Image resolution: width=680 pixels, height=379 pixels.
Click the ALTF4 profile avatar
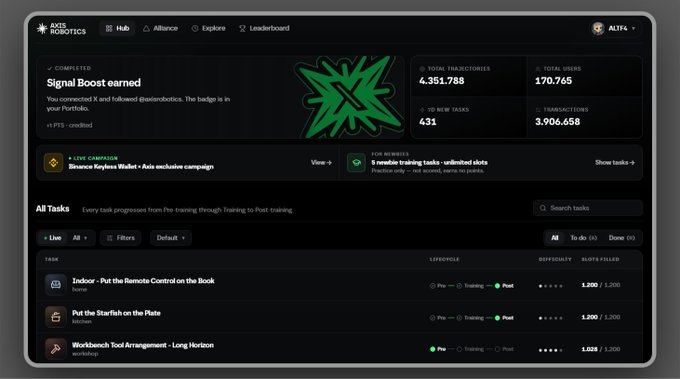598,29
